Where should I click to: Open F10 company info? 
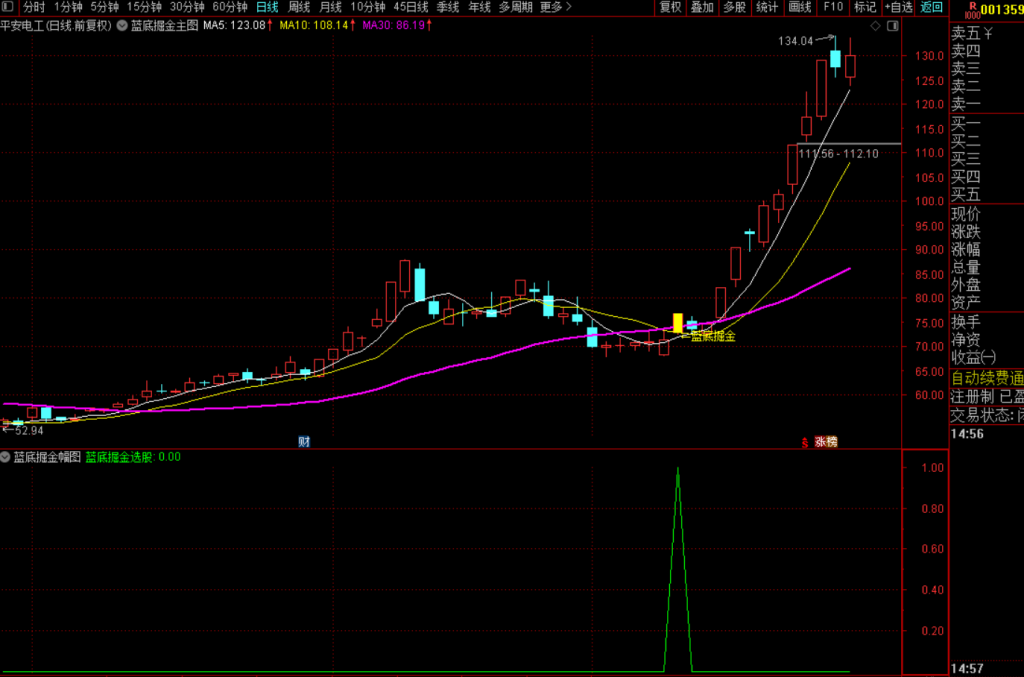tap(833, 7)
